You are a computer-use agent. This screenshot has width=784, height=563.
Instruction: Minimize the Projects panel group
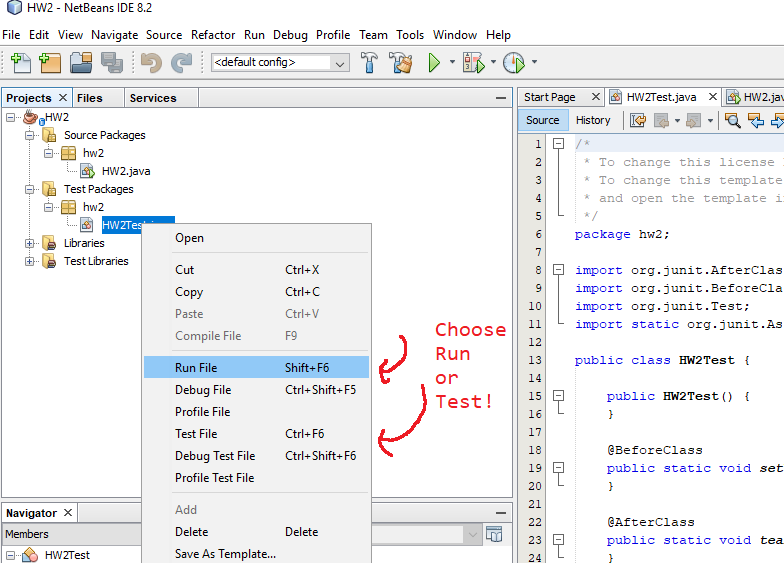500,98
